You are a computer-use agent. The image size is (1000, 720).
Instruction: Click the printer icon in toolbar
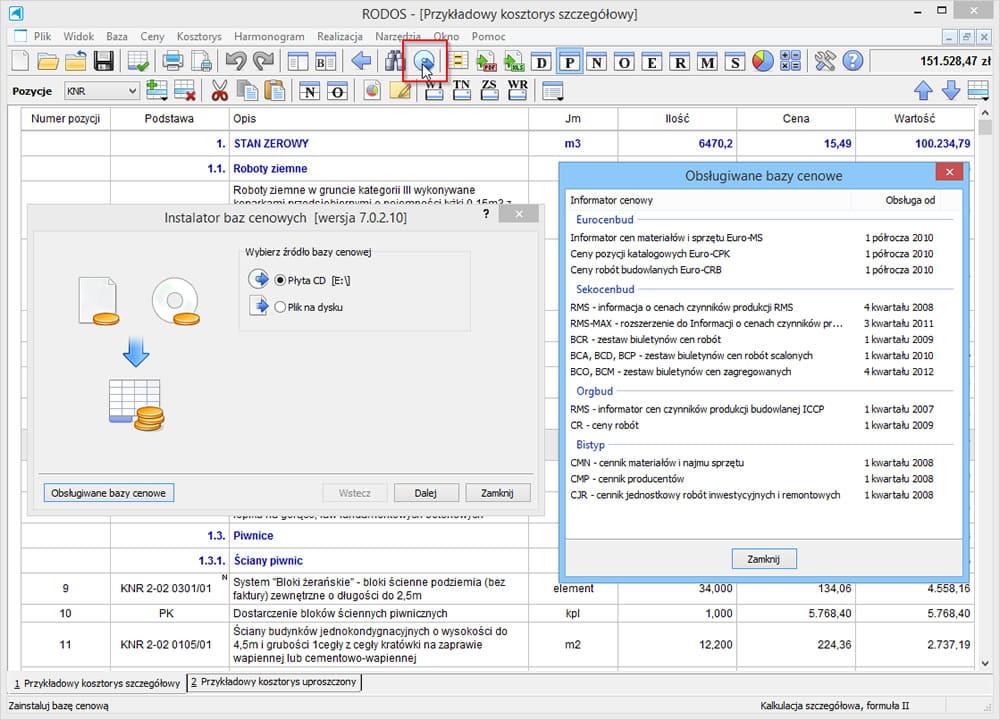click(174, 62)
